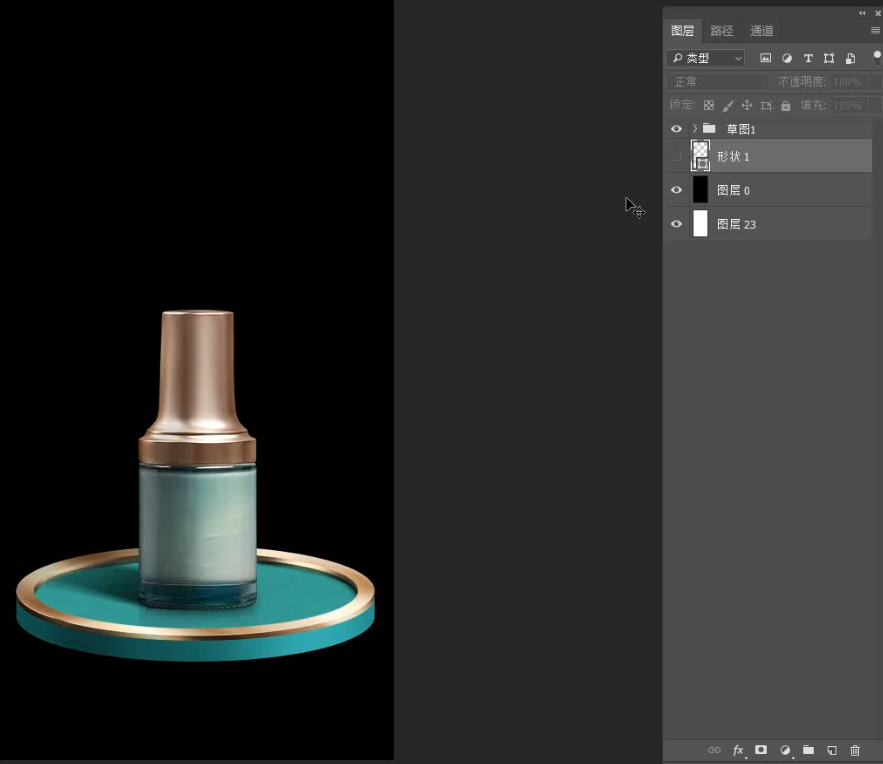This screenshot has width=883, height=764.
Task: Open the layers panel flyout menu
Action: 875,31
